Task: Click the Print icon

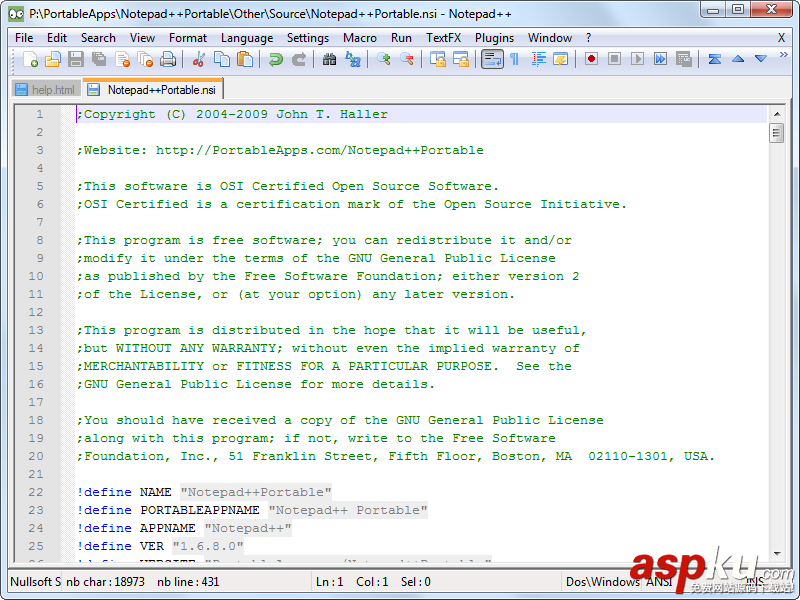Action: [x=168, y=59]
